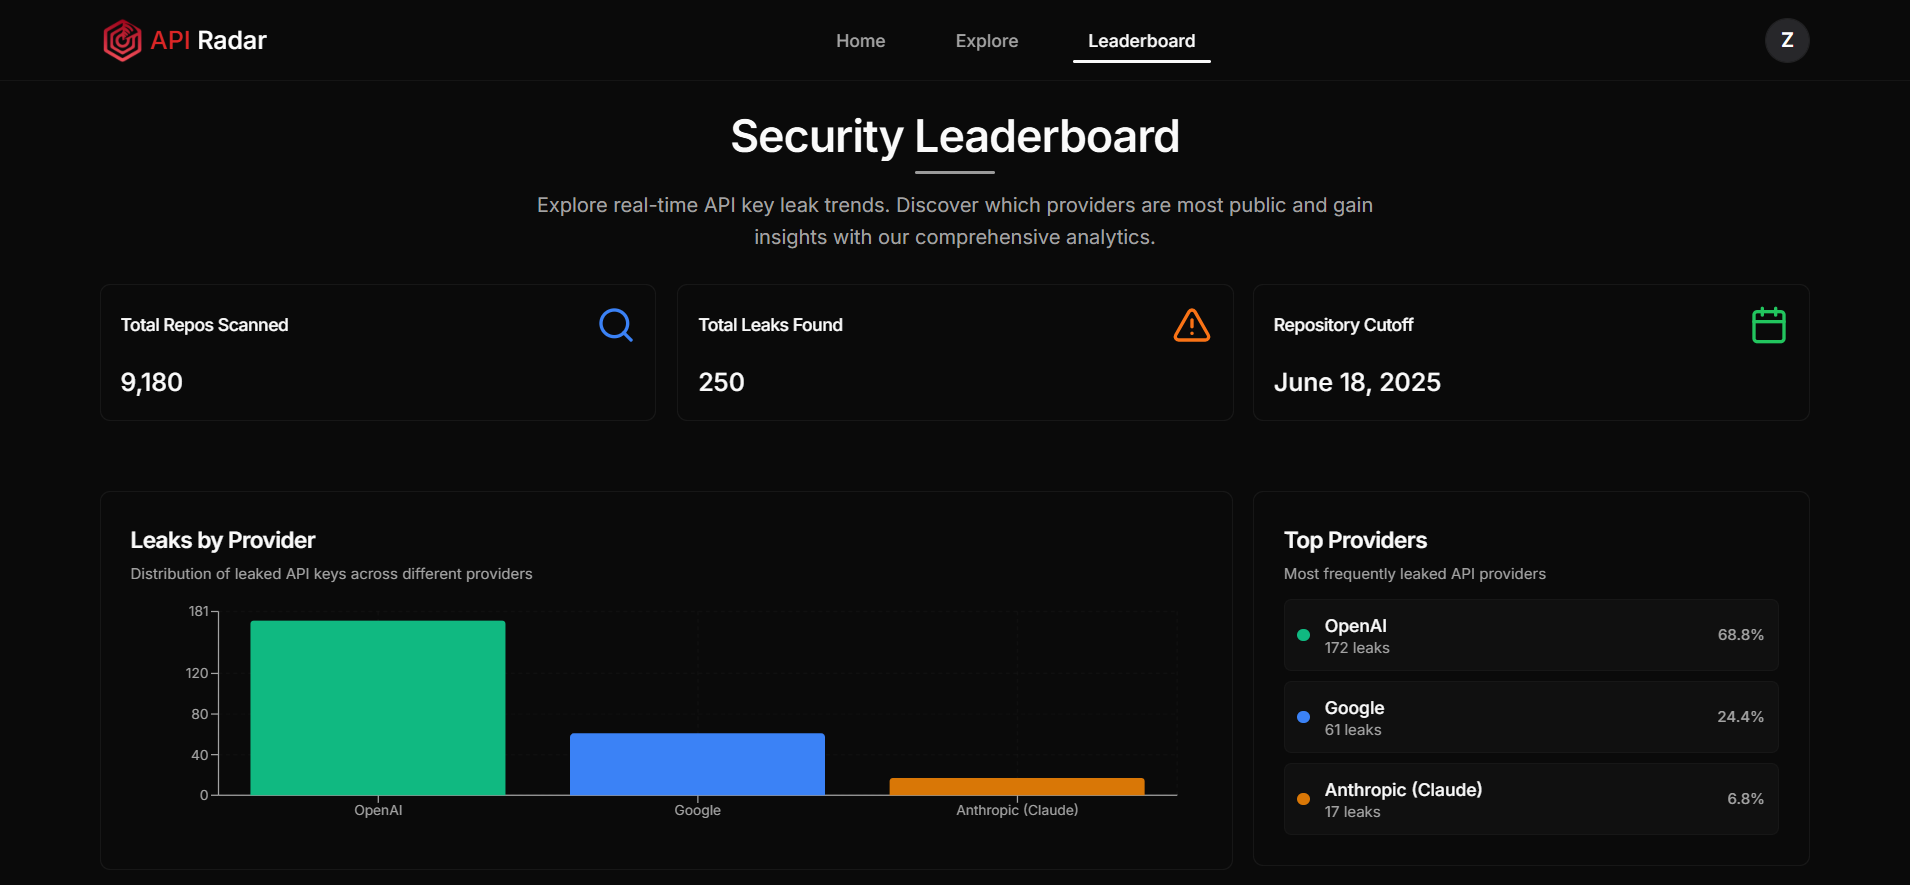The height and width of the screenshot is (885, 1910).
Task: Click the 17 leaks count text
Action: click(x=1352, y=812)
